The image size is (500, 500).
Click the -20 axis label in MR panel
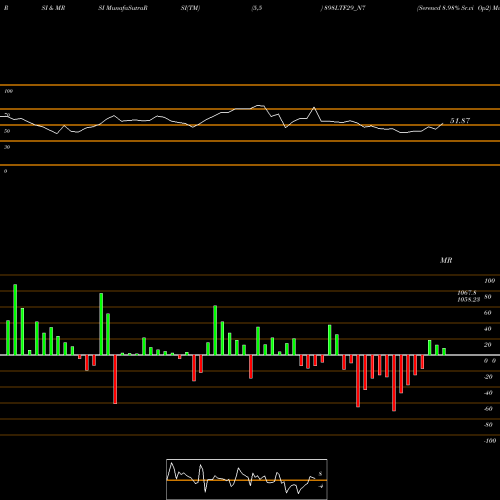coord(488,377)
